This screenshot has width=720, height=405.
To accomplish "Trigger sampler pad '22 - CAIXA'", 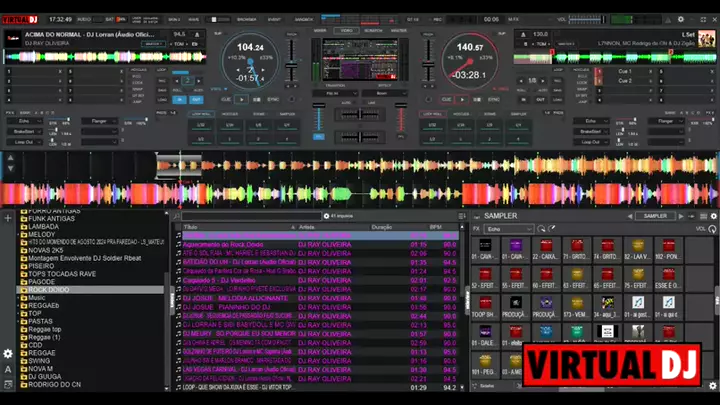I will tap(546, 249).
